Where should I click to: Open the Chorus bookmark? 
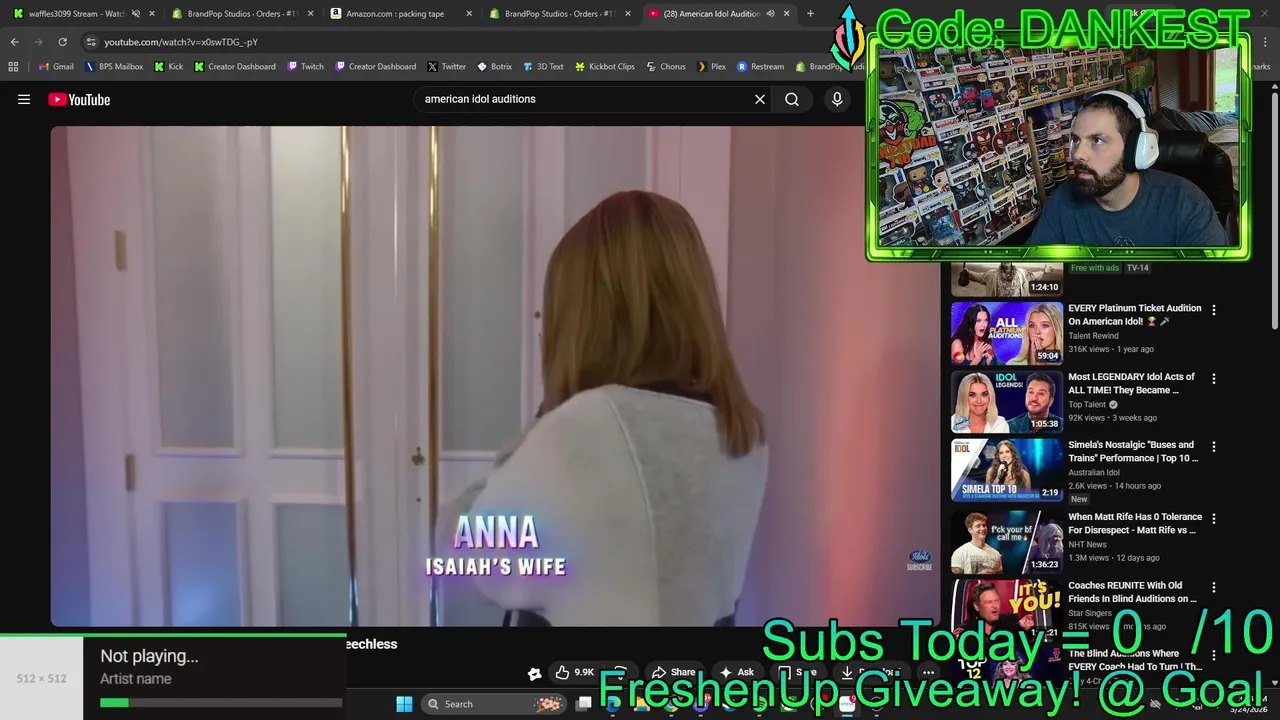point(665,67)
